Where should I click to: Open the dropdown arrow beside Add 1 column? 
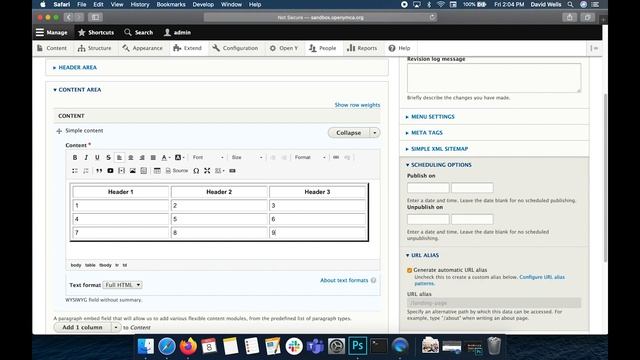116,327
